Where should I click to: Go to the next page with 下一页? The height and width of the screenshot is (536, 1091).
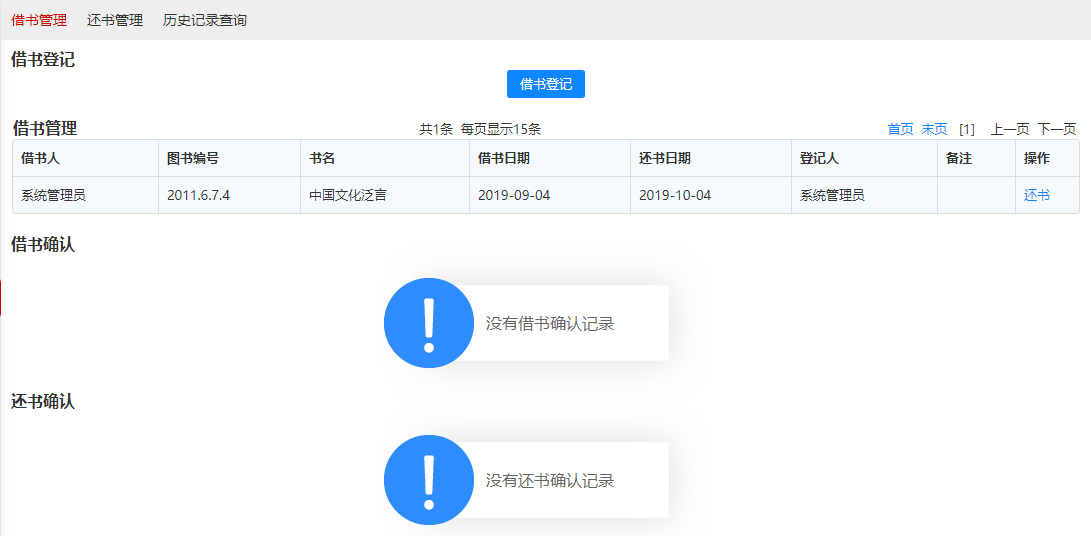pyautogui.click(x=1056, y=129)
